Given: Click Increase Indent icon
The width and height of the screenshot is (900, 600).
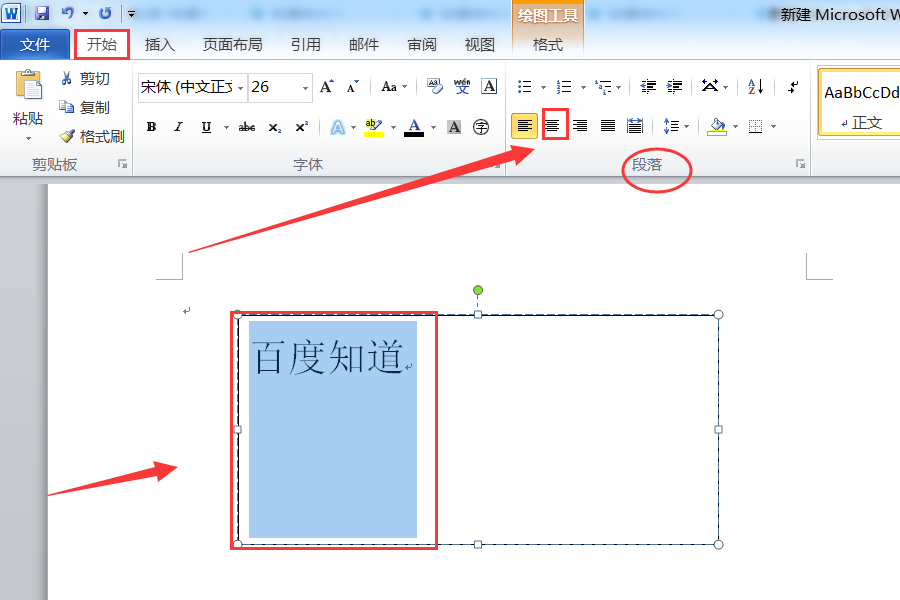Looking at the screenshot, I should [x=674, y=87].
